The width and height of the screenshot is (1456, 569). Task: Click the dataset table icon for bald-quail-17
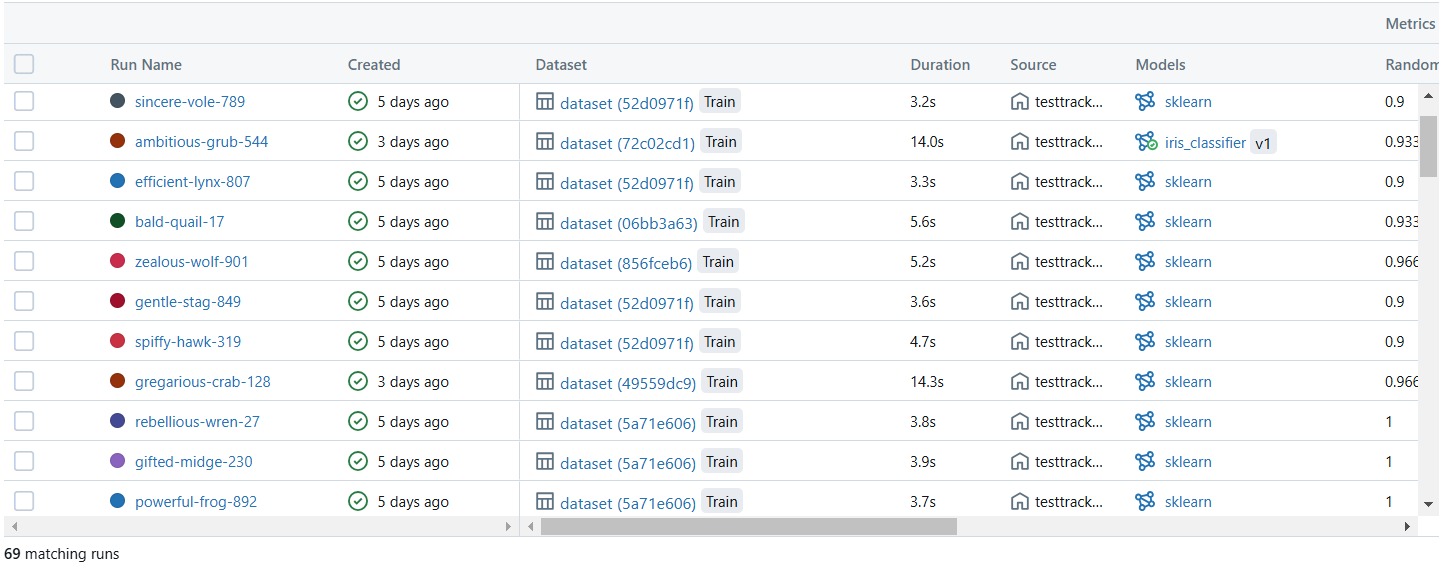[x=545, y=222]
